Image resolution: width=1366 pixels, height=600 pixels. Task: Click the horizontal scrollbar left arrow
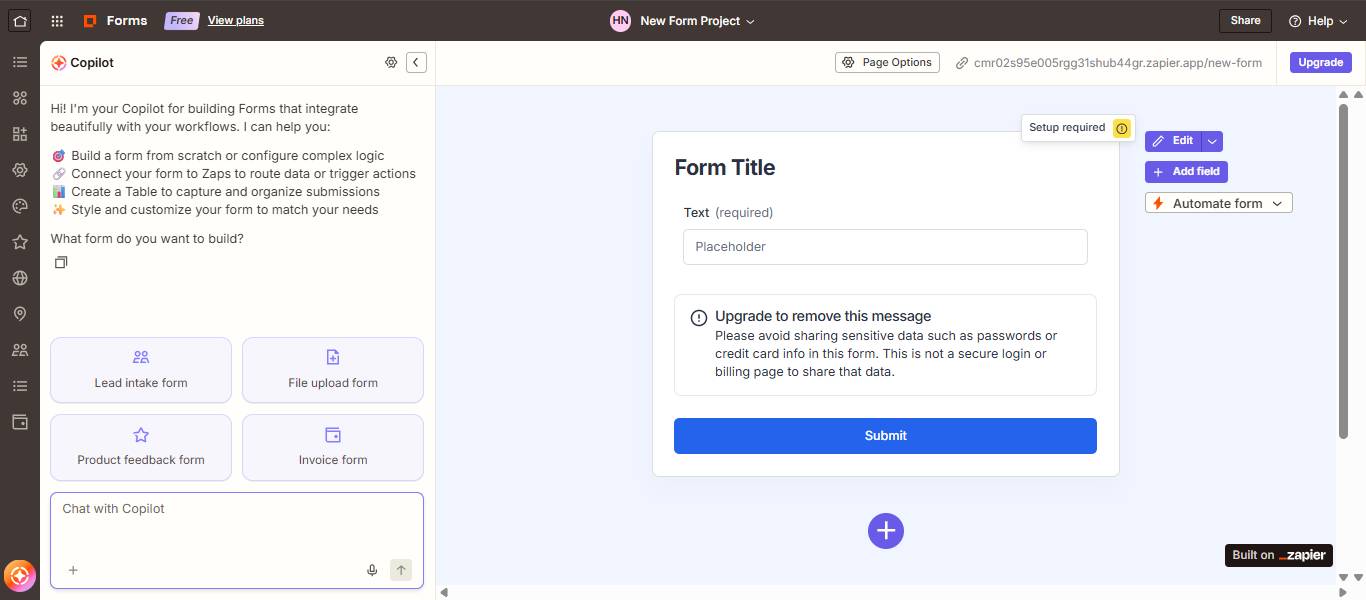pos(445,593)
